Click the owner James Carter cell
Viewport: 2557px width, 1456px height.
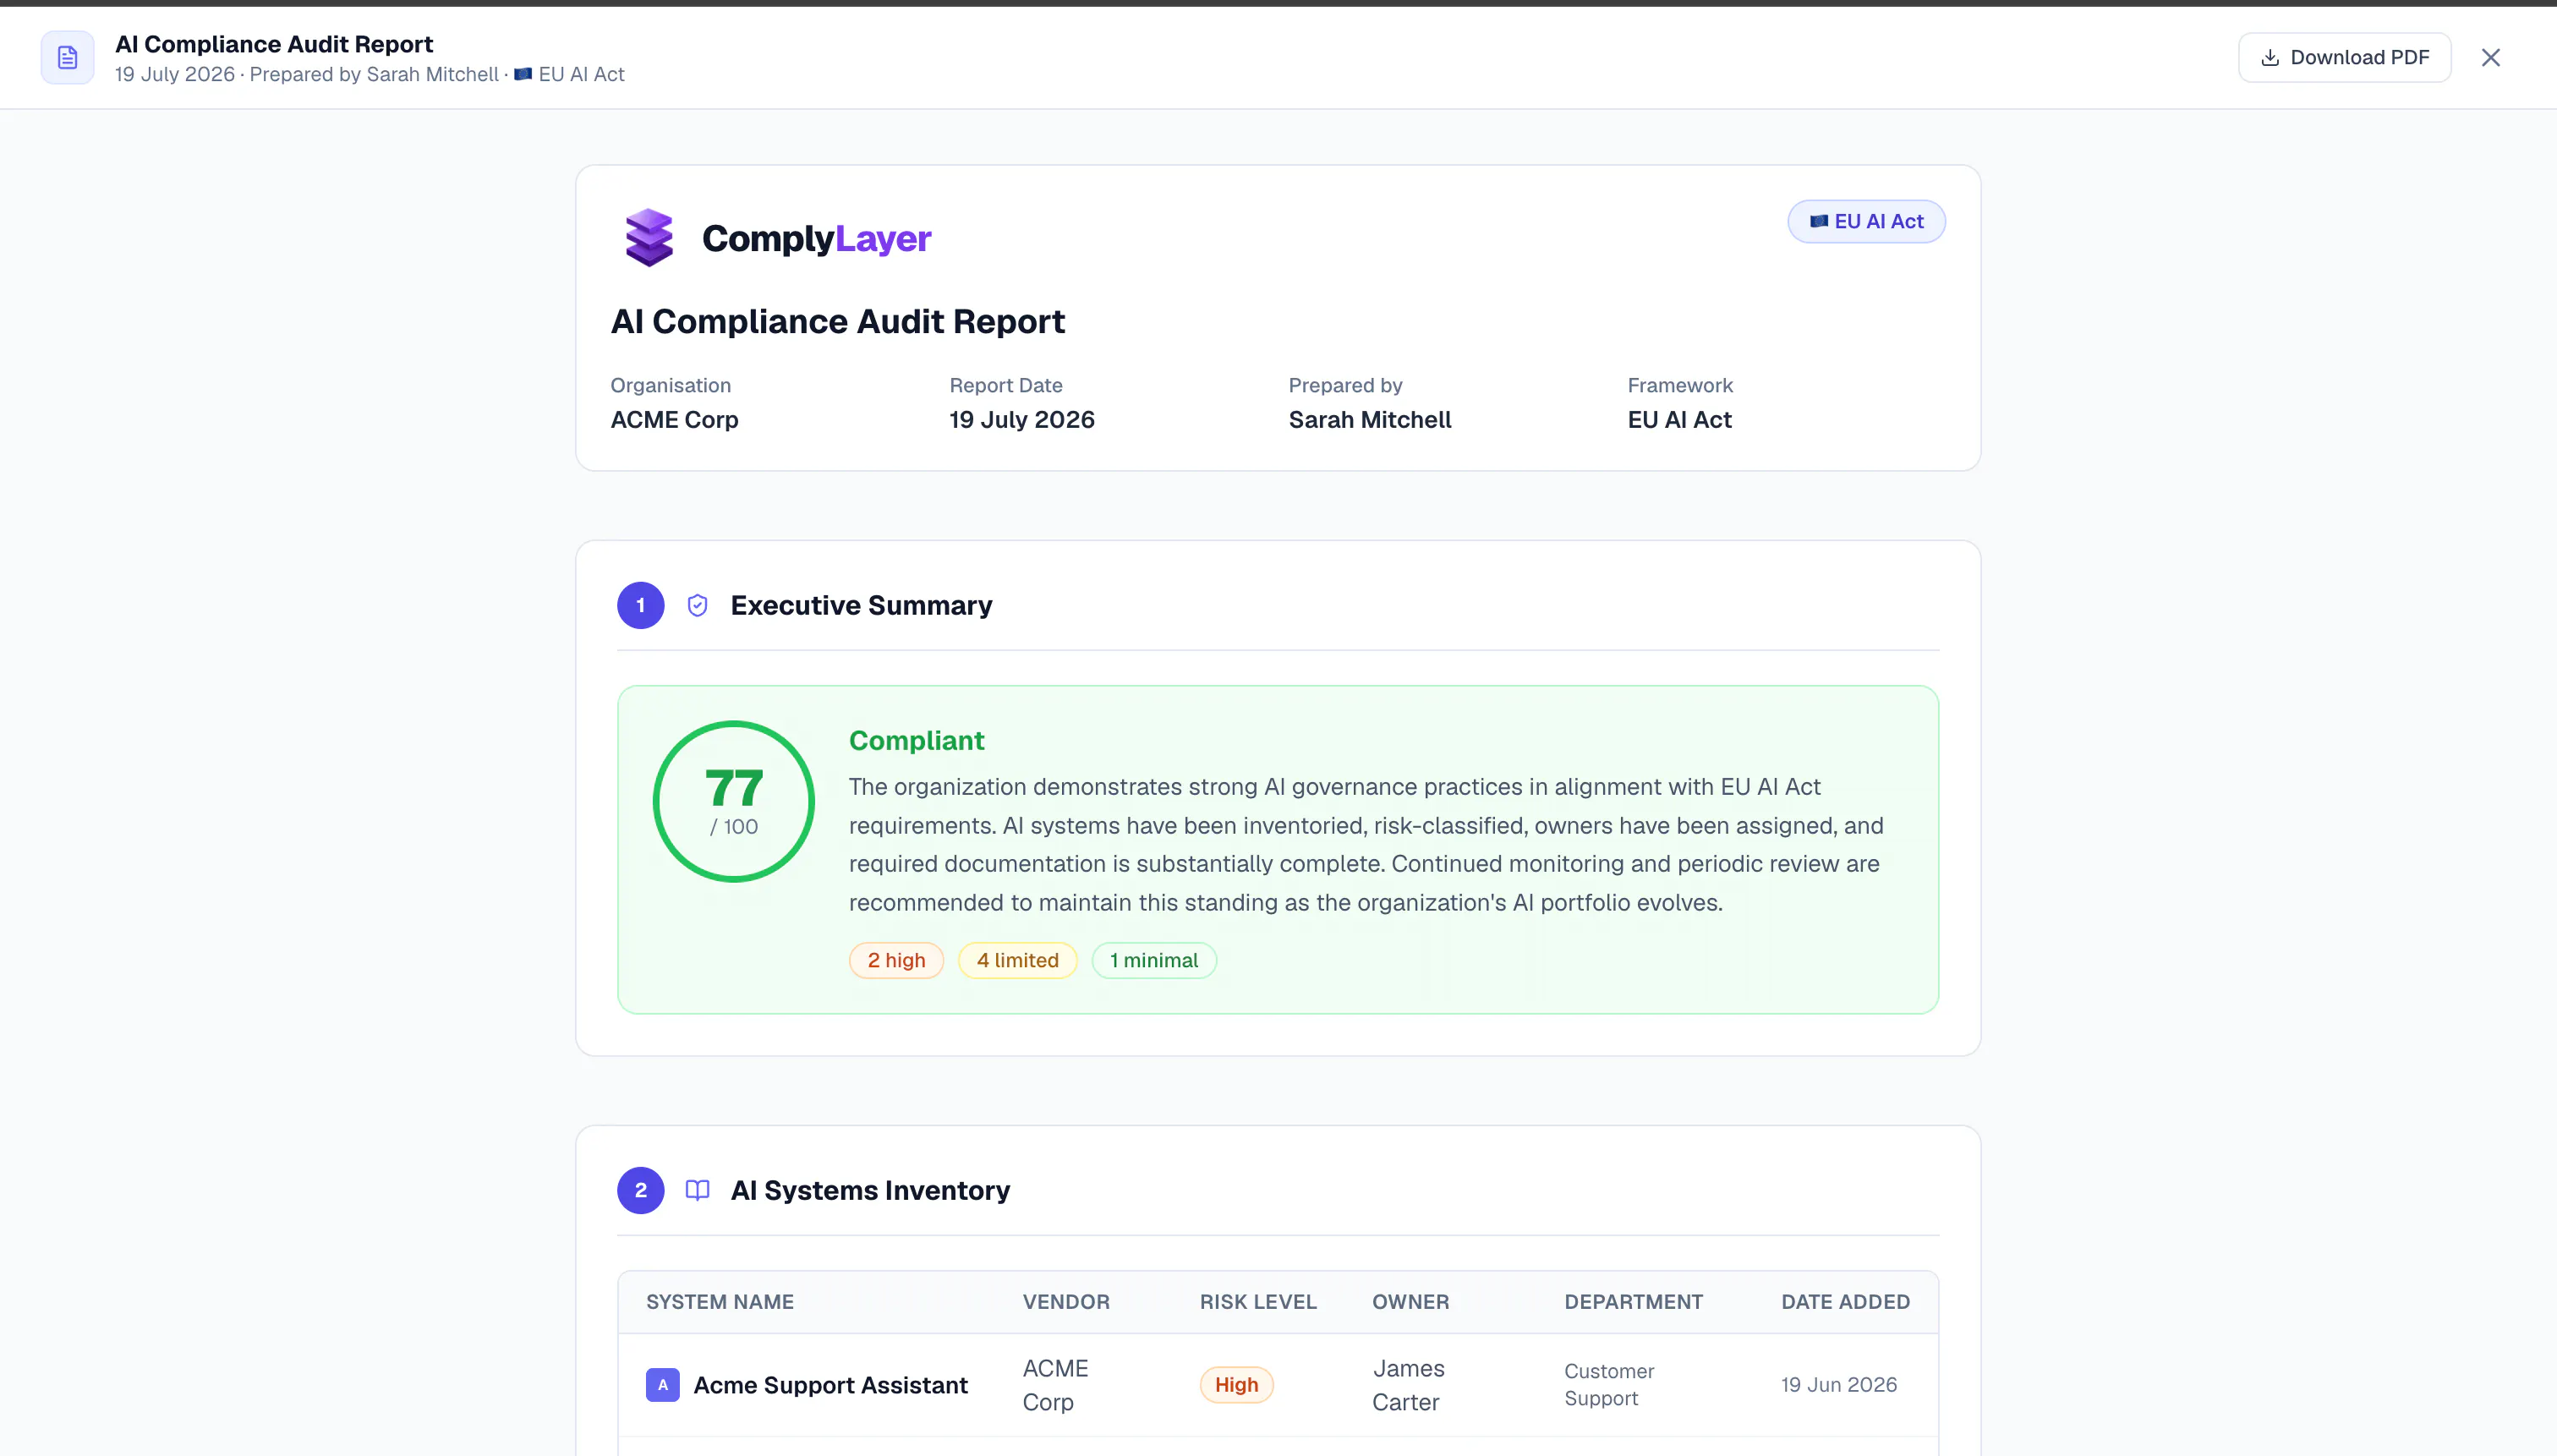(x=1408, y=1385)
